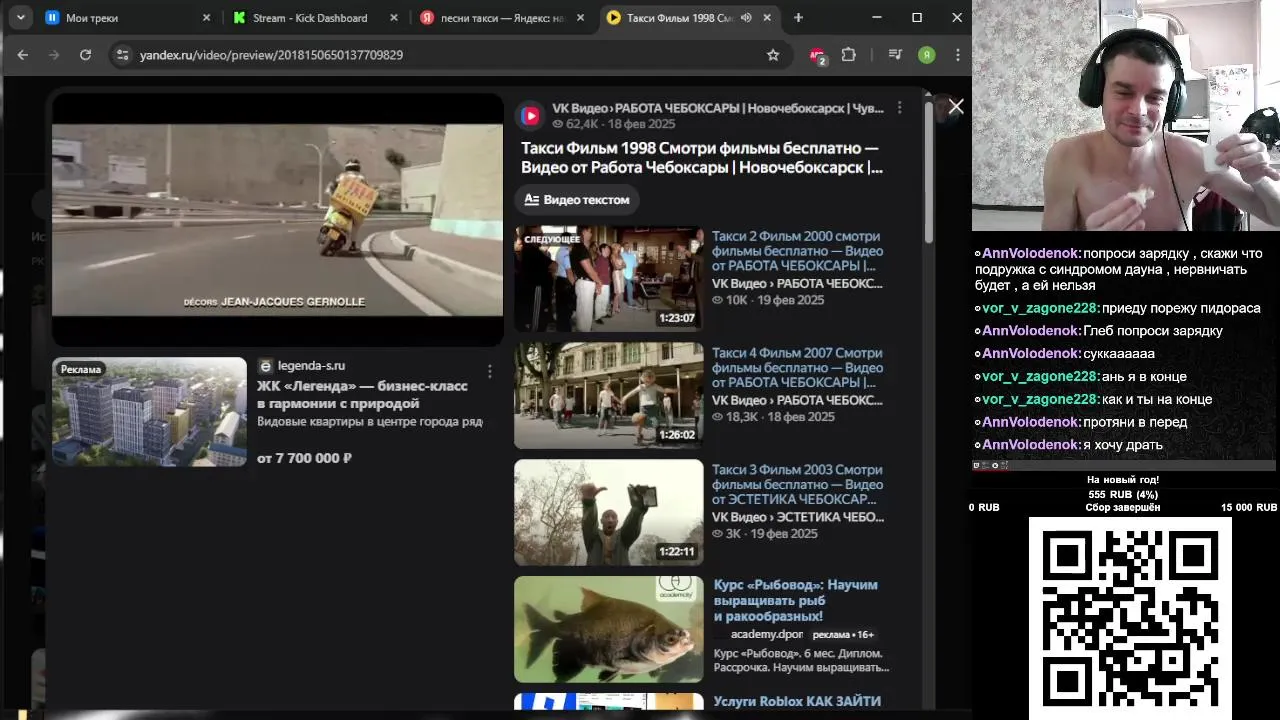1280x720 pixels.
Task: Click the На новый год donation progress bar
Action: tap(1123, 494)
